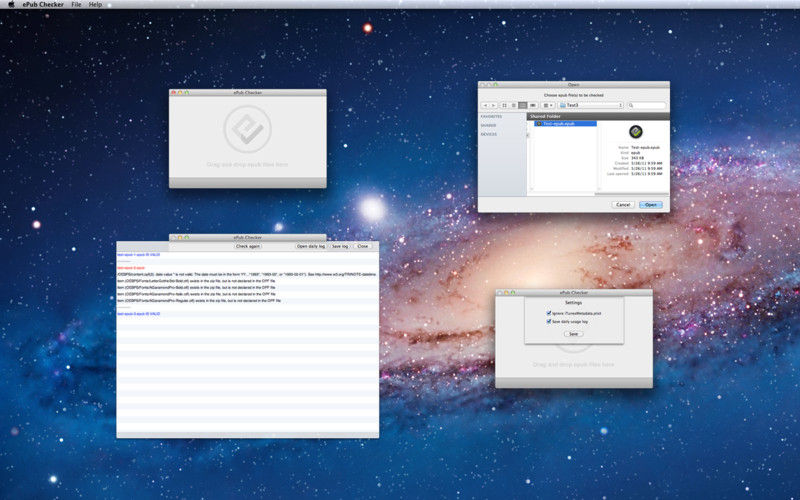Select the LetterGothicStd-Bold.otf warning line
Screen dimensions: 800x500
pyautogui.click(x=196, y=281)
